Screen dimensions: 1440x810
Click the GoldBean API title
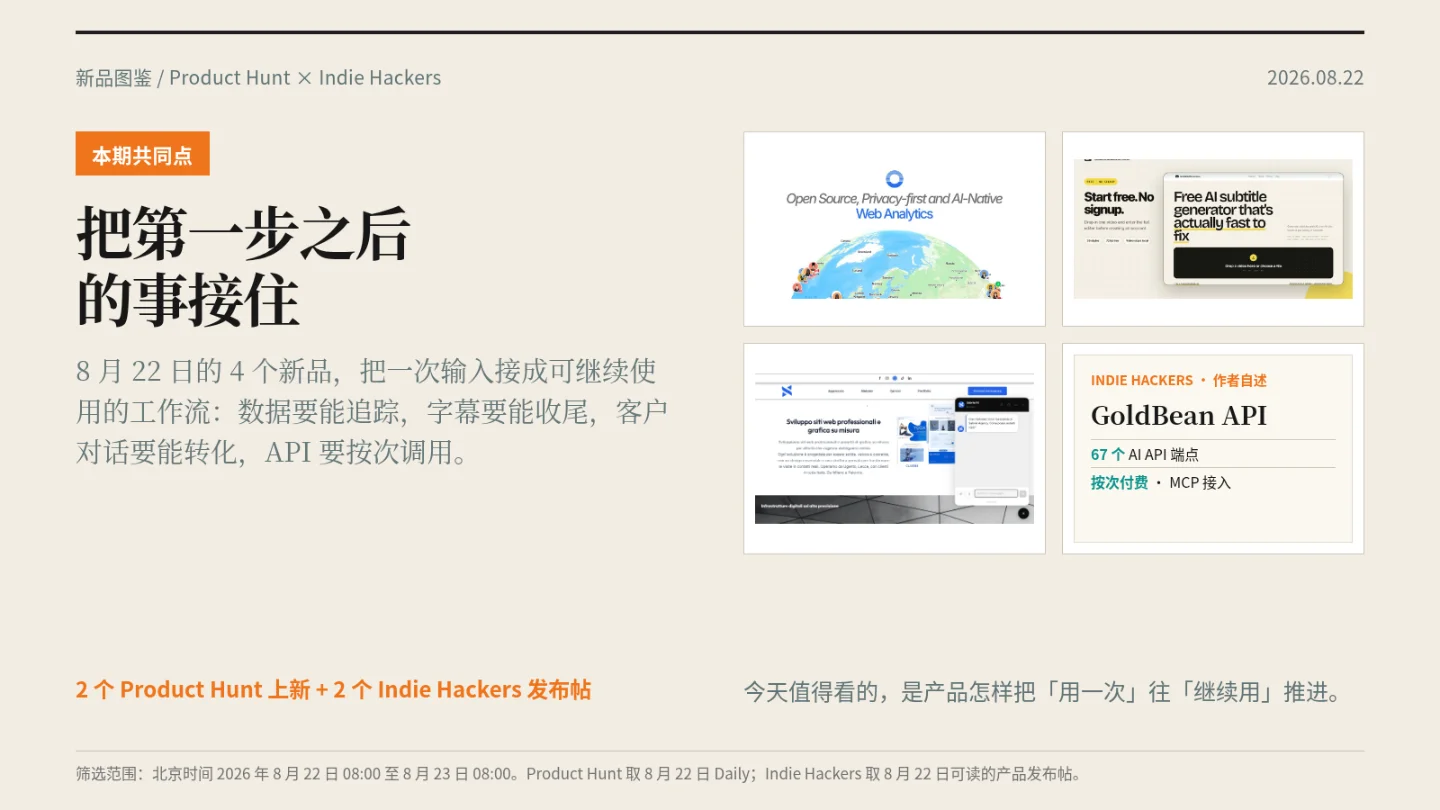[1179, 415]
